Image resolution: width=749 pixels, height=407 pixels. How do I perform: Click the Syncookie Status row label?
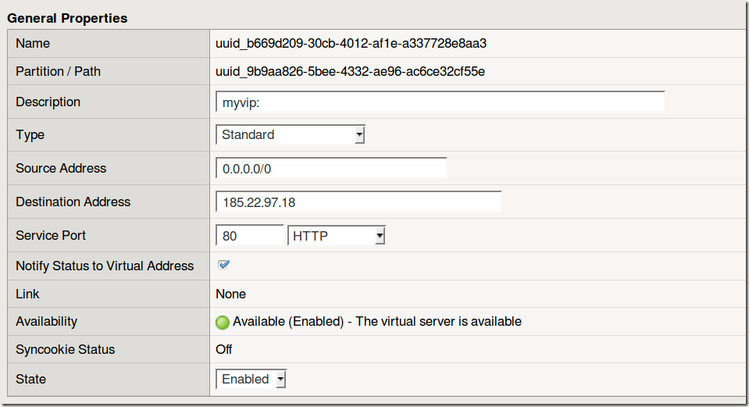(x=65, y=350)
